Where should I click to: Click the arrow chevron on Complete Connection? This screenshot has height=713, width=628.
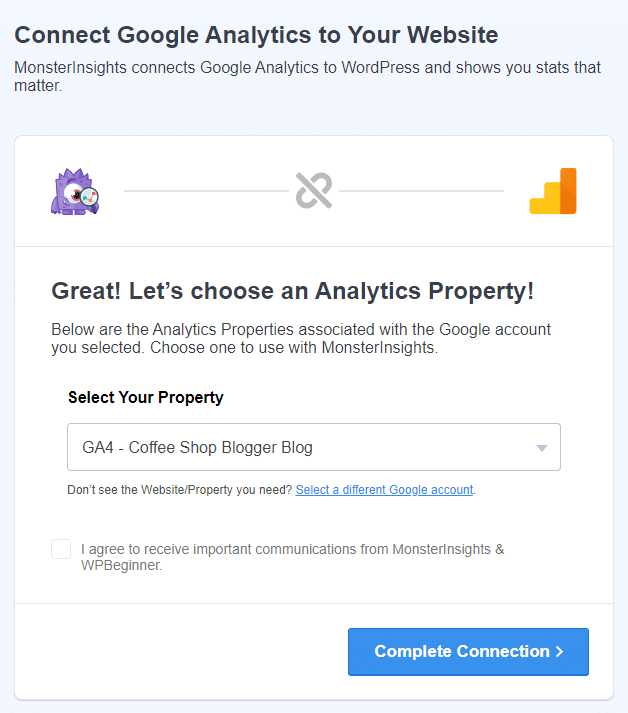560,652
